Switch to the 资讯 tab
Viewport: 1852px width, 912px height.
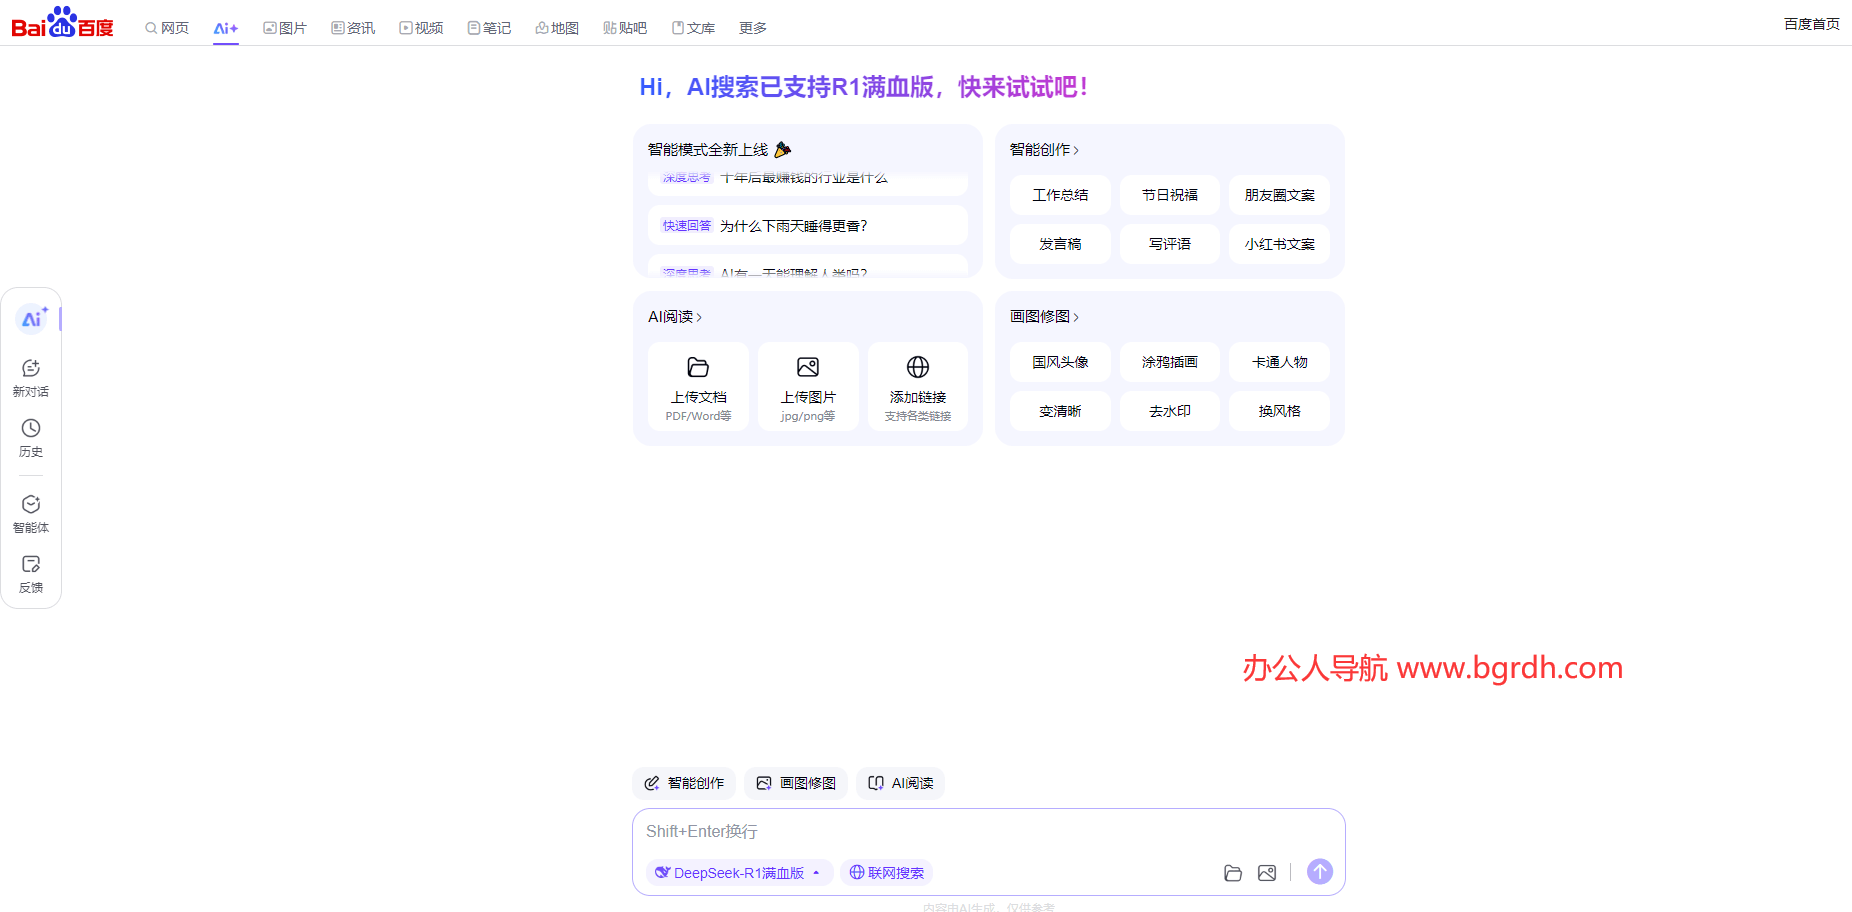pos(353,28)
